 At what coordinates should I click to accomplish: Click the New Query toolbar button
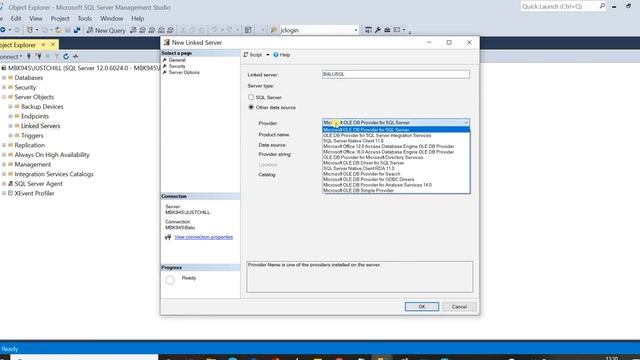click(106, 30)
